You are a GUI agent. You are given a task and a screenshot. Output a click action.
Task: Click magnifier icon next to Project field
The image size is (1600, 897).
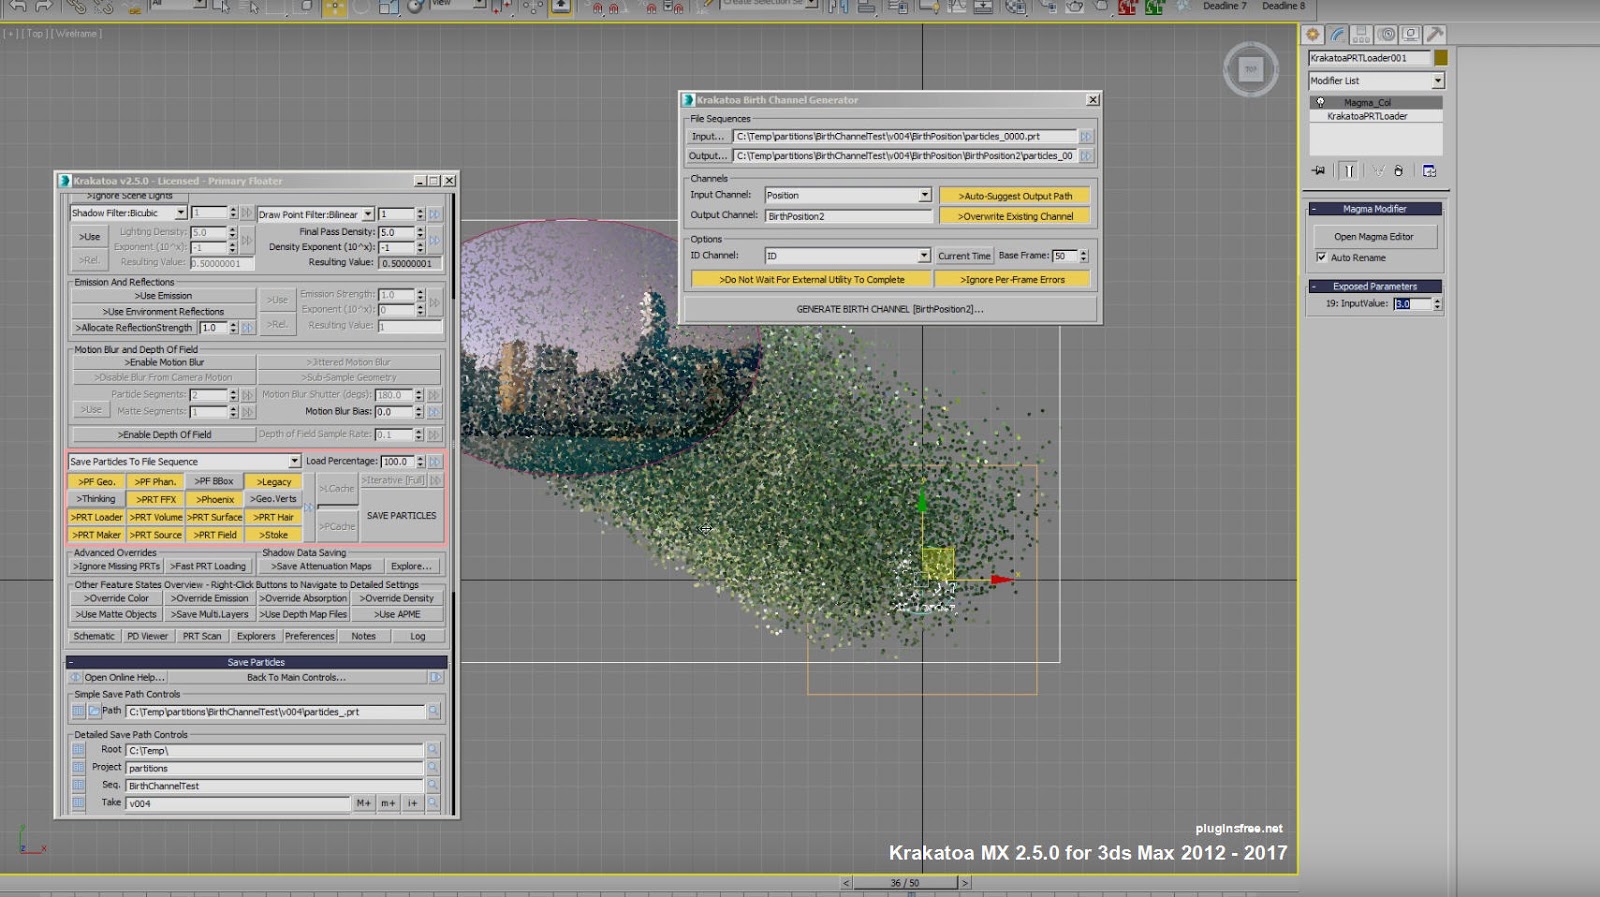[x=433, y=768]
